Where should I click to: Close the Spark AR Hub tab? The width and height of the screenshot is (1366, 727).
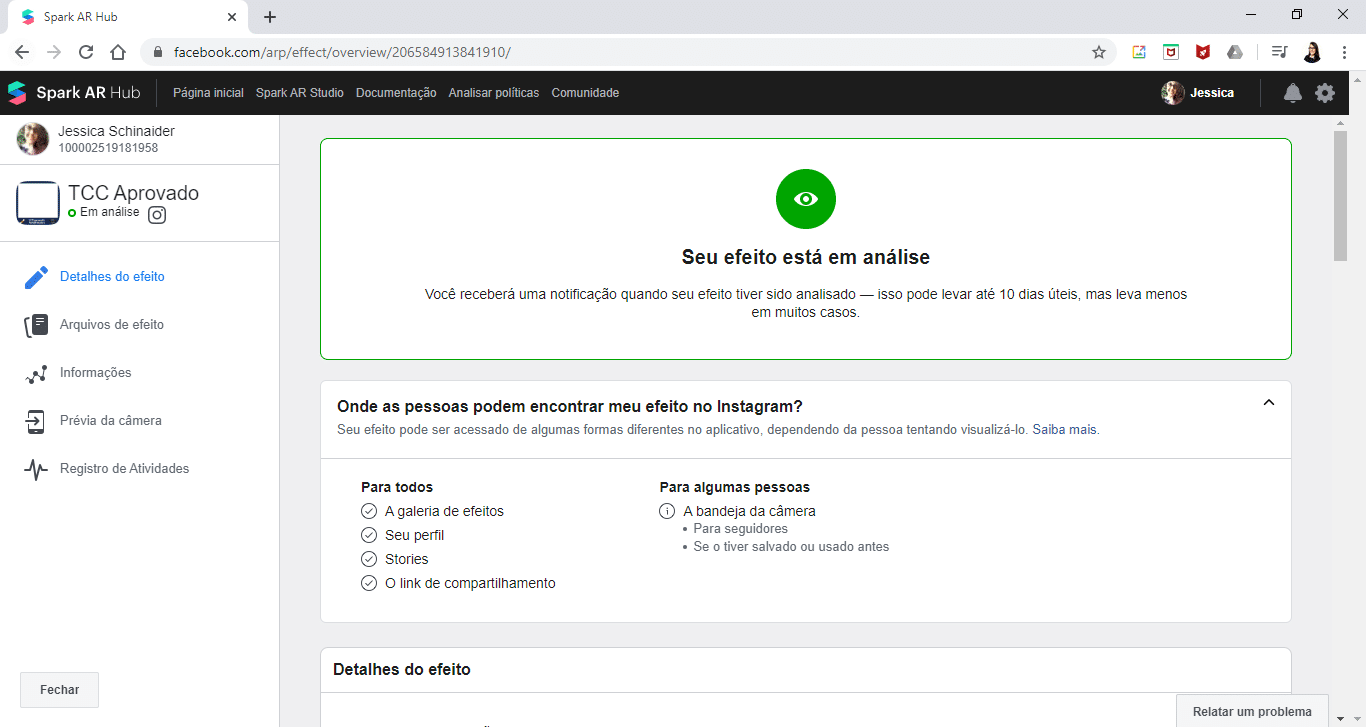[x=232, y=17]
